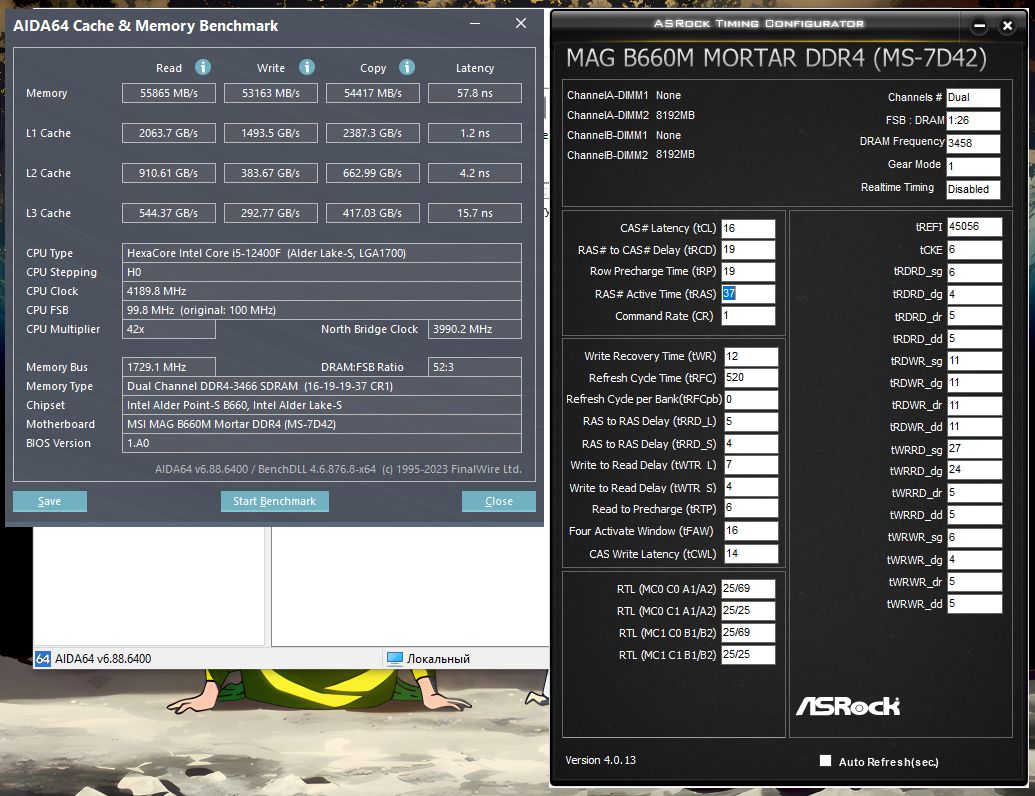Click the Memory Latency value 57.8 ns

[x=475, y=93]
